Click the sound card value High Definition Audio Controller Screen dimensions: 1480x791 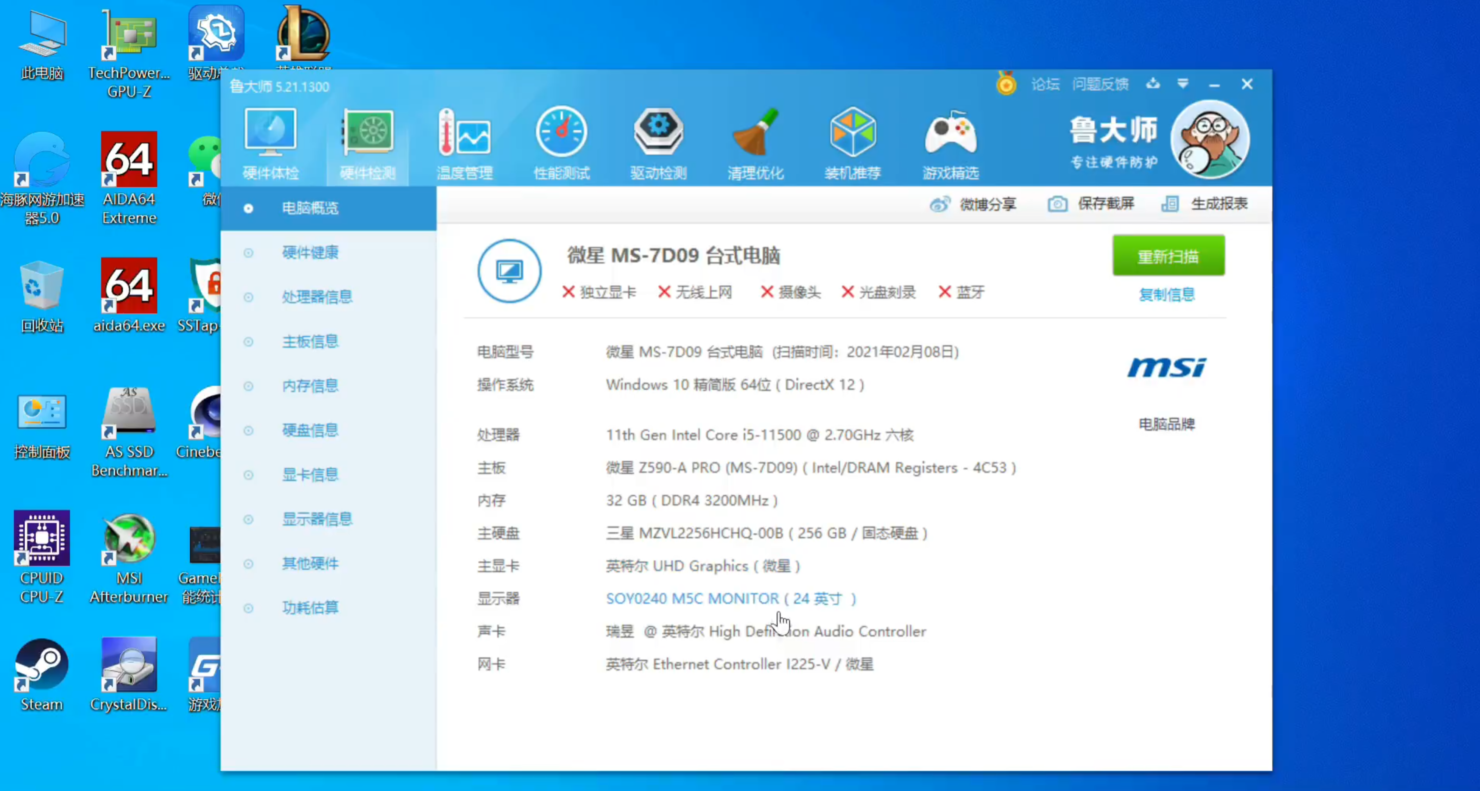point(766,632)
